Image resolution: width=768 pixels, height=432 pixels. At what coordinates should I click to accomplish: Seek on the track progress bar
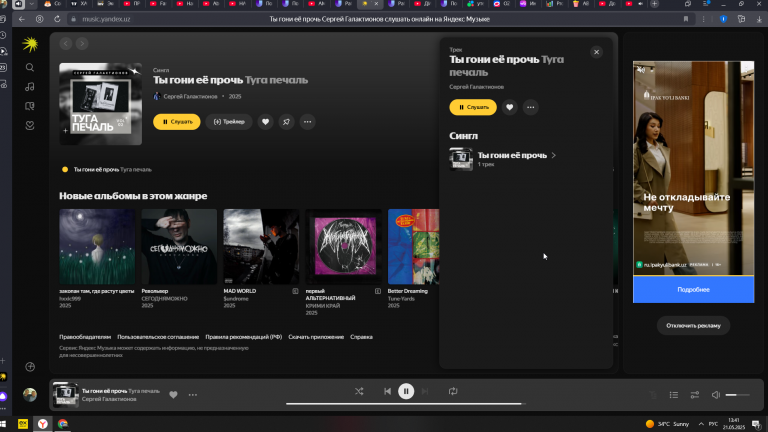tap(406, 404)
